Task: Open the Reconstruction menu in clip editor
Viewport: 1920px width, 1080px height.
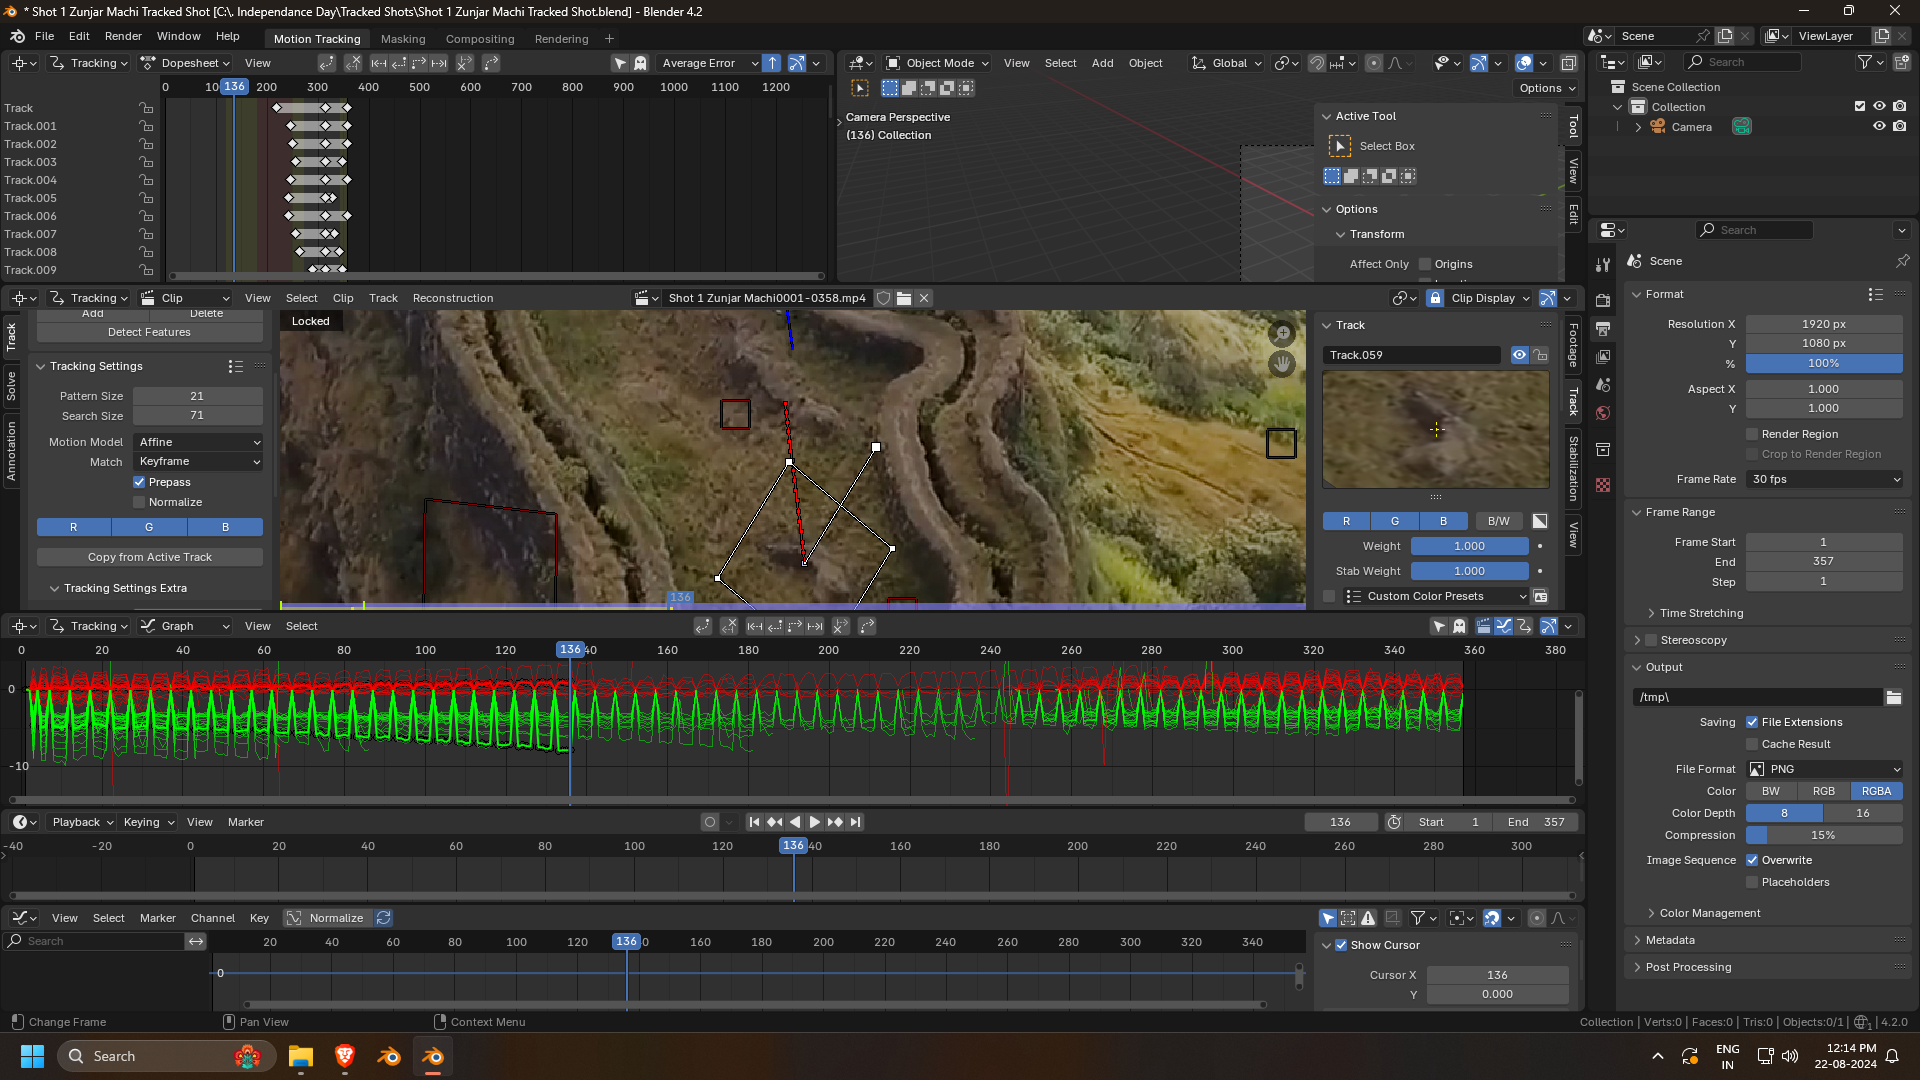Action: tap(453, 298)
